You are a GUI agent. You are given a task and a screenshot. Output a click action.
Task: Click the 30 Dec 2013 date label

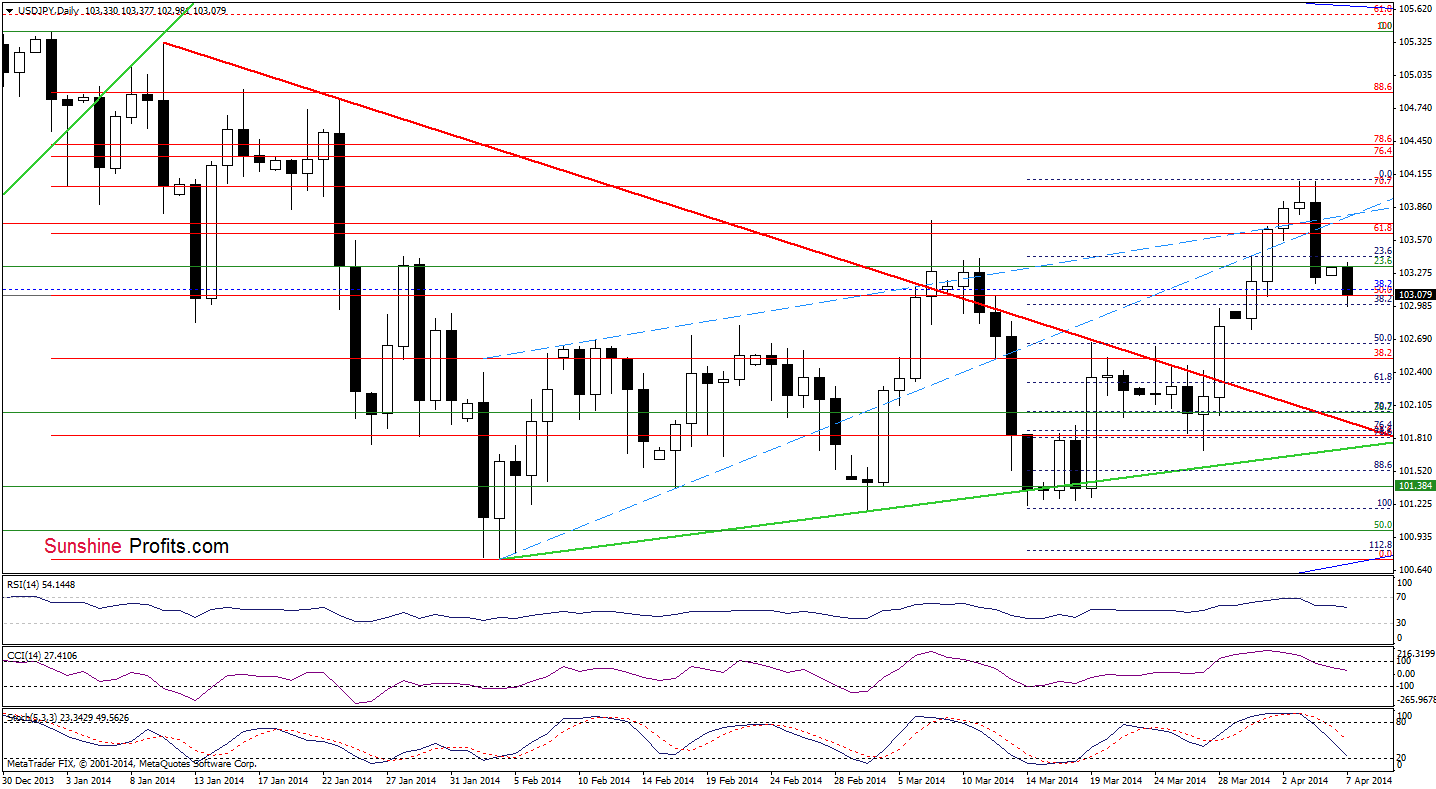26,780
